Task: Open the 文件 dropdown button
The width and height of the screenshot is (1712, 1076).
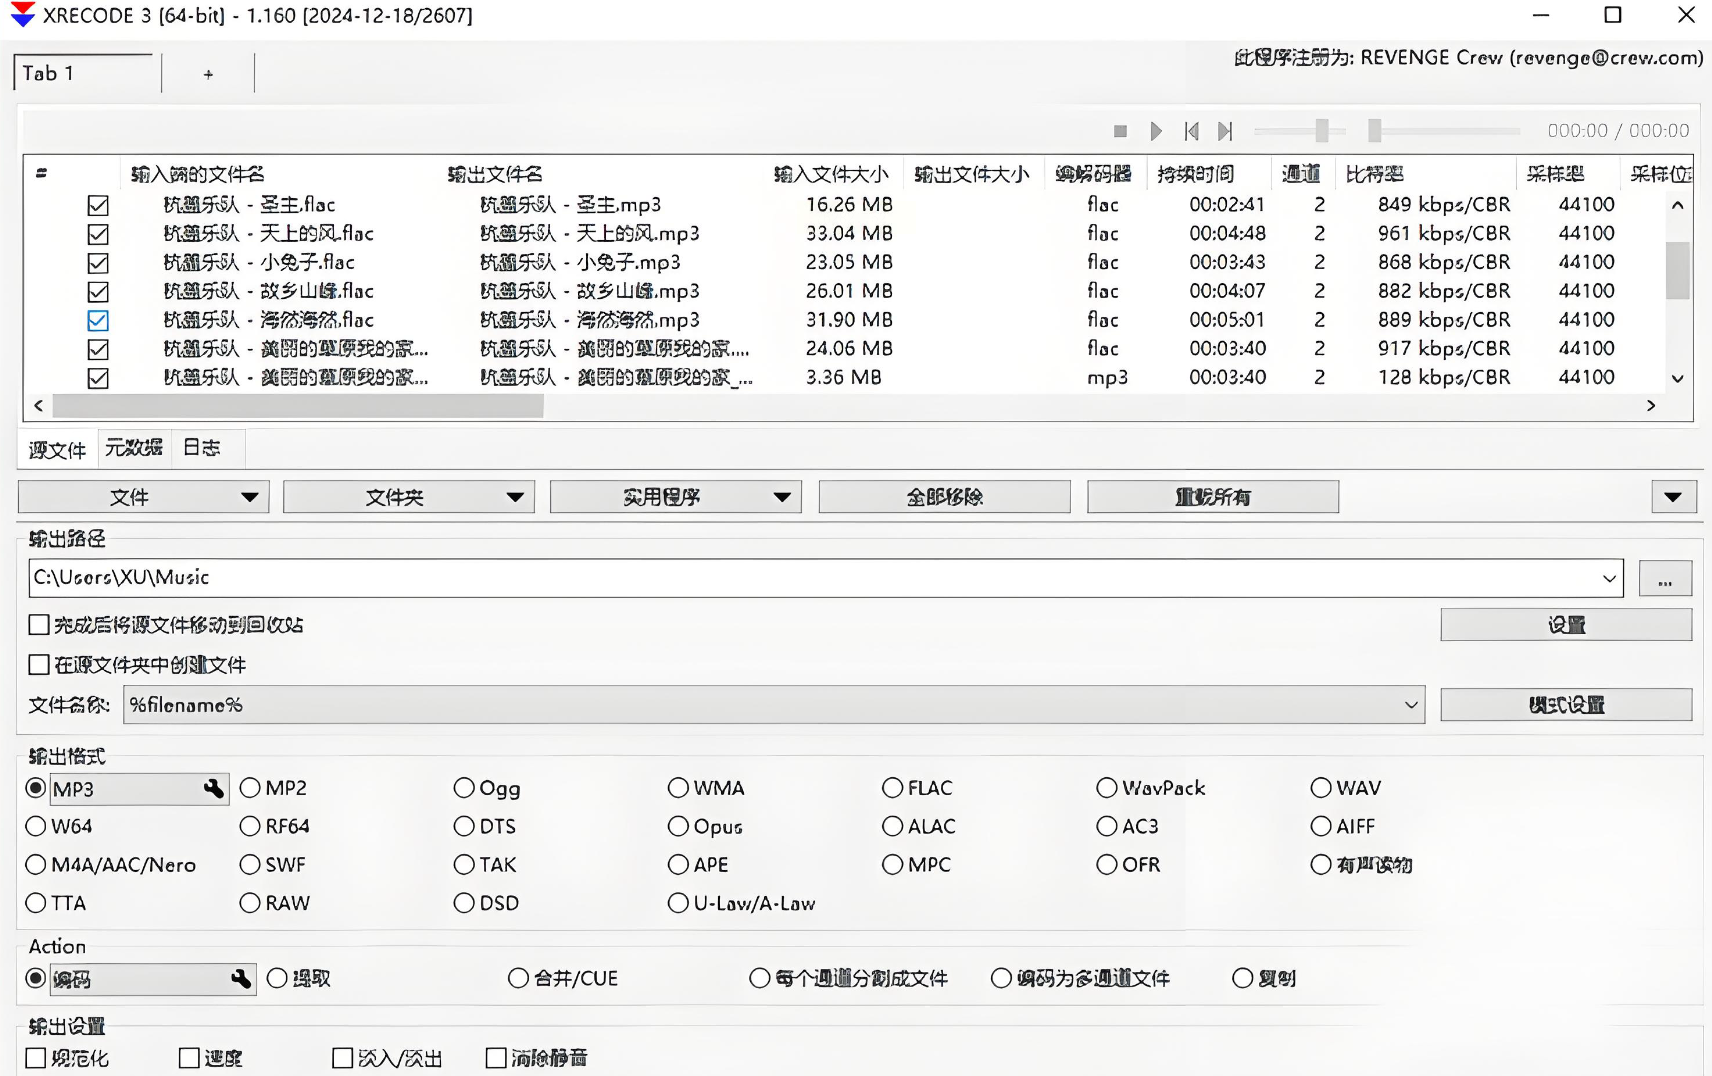Action: [x=144, y=497]
